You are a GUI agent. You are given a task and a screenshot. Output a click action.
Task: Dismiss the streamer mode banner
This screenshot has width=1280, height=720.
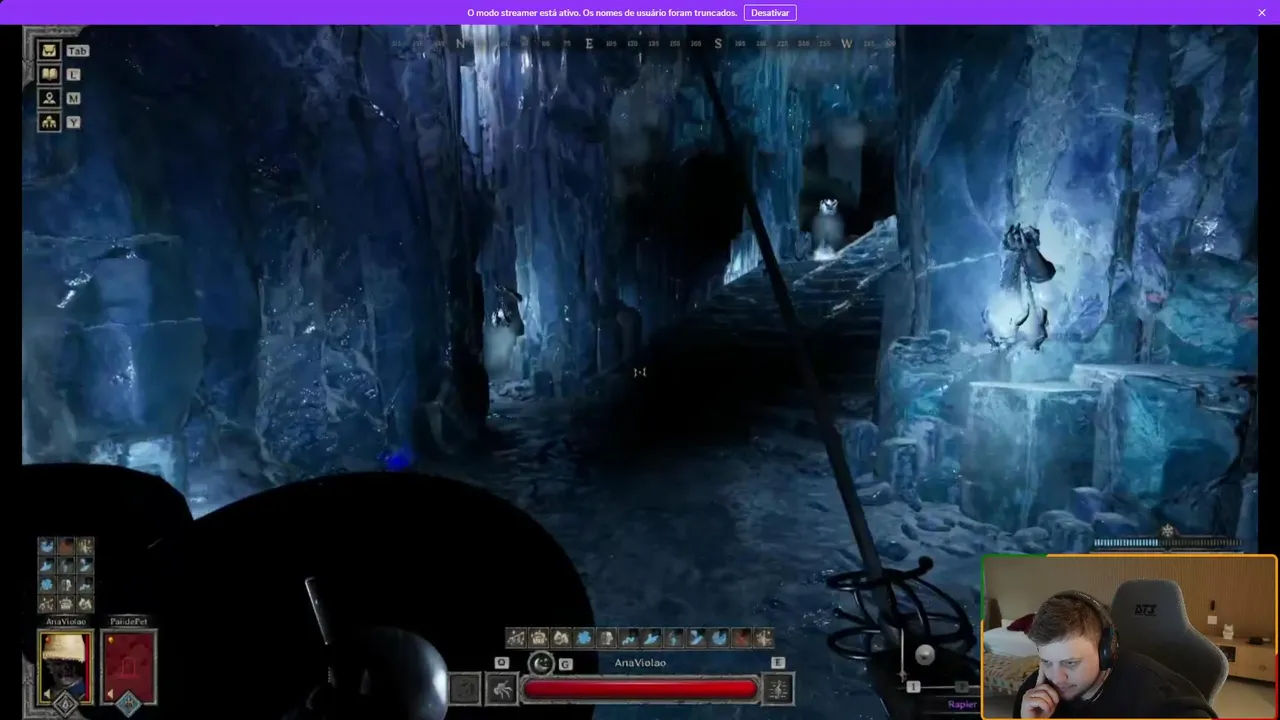point(1262,13)
